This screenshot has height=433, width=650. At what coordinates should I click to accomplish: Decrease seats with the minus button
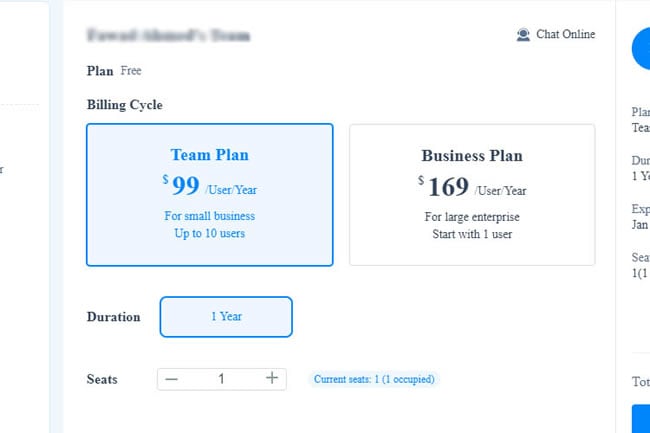pyautogui.click(x=172, y=379)
